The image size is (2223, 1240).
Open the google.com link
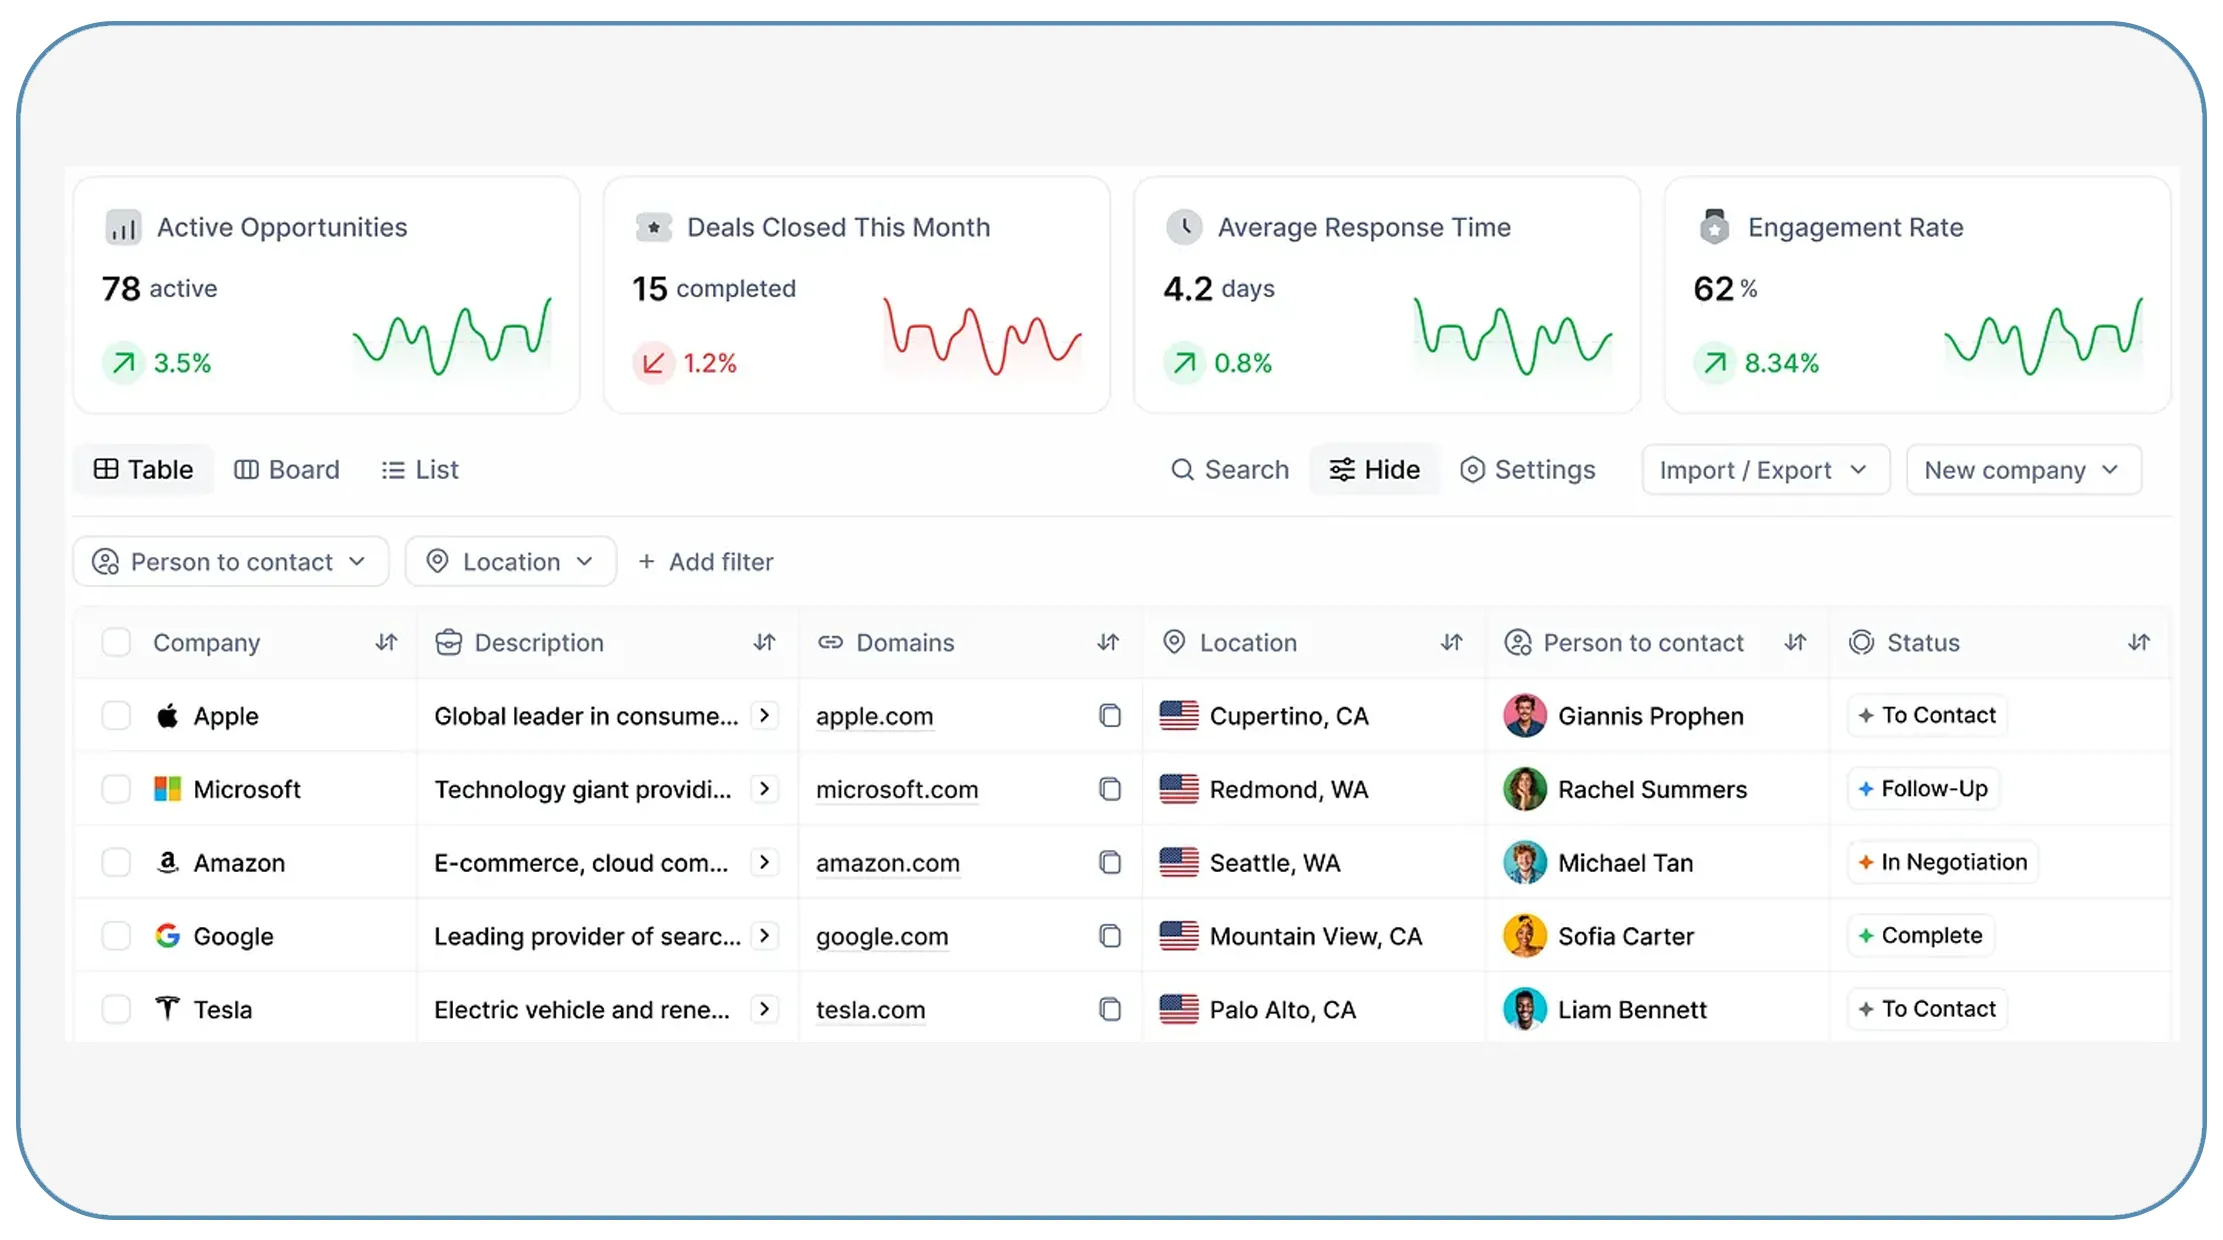[x=882, y=937]
